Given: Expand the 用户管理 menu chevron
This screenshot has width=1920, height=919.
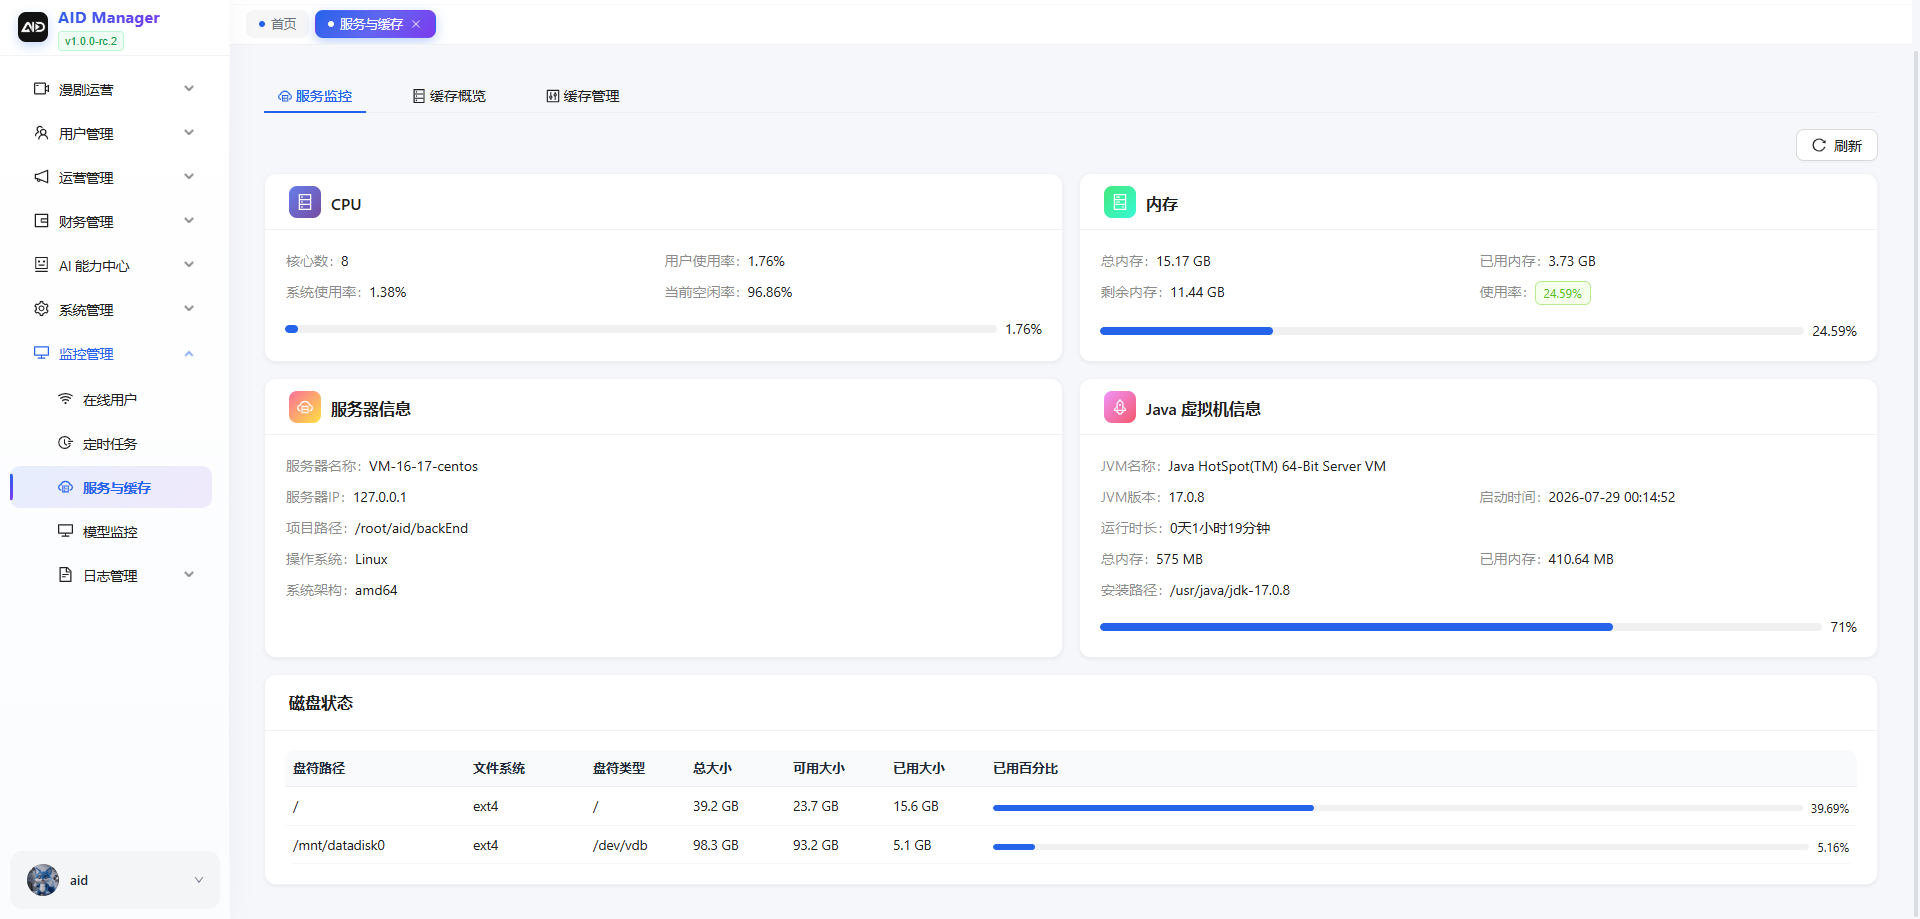Looking at the screenshot, I should coord(189,133).
